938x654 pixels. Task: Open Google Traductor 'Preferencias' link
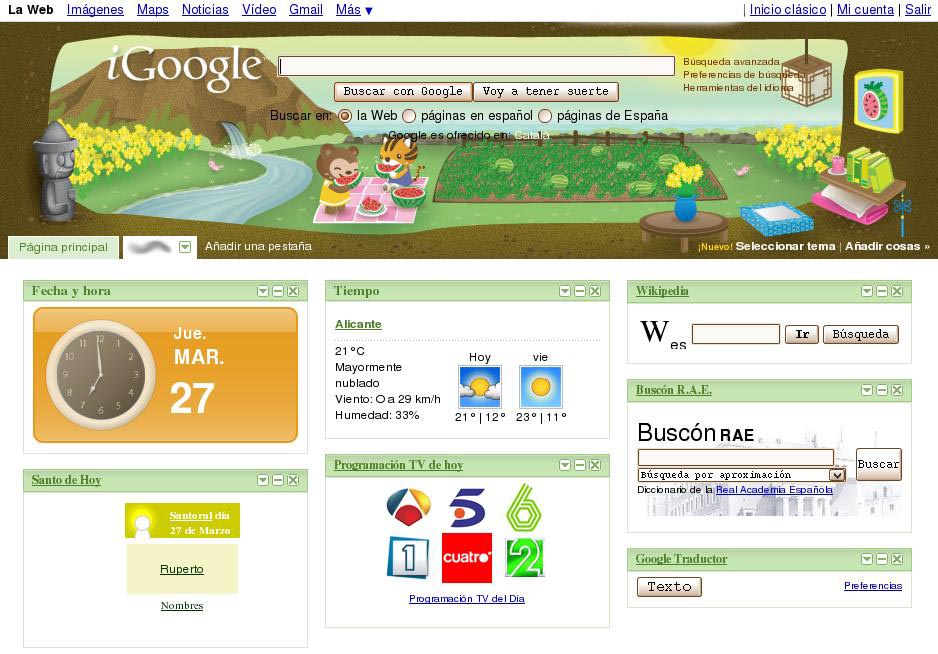pyautogui.click(x=873, y=585)
